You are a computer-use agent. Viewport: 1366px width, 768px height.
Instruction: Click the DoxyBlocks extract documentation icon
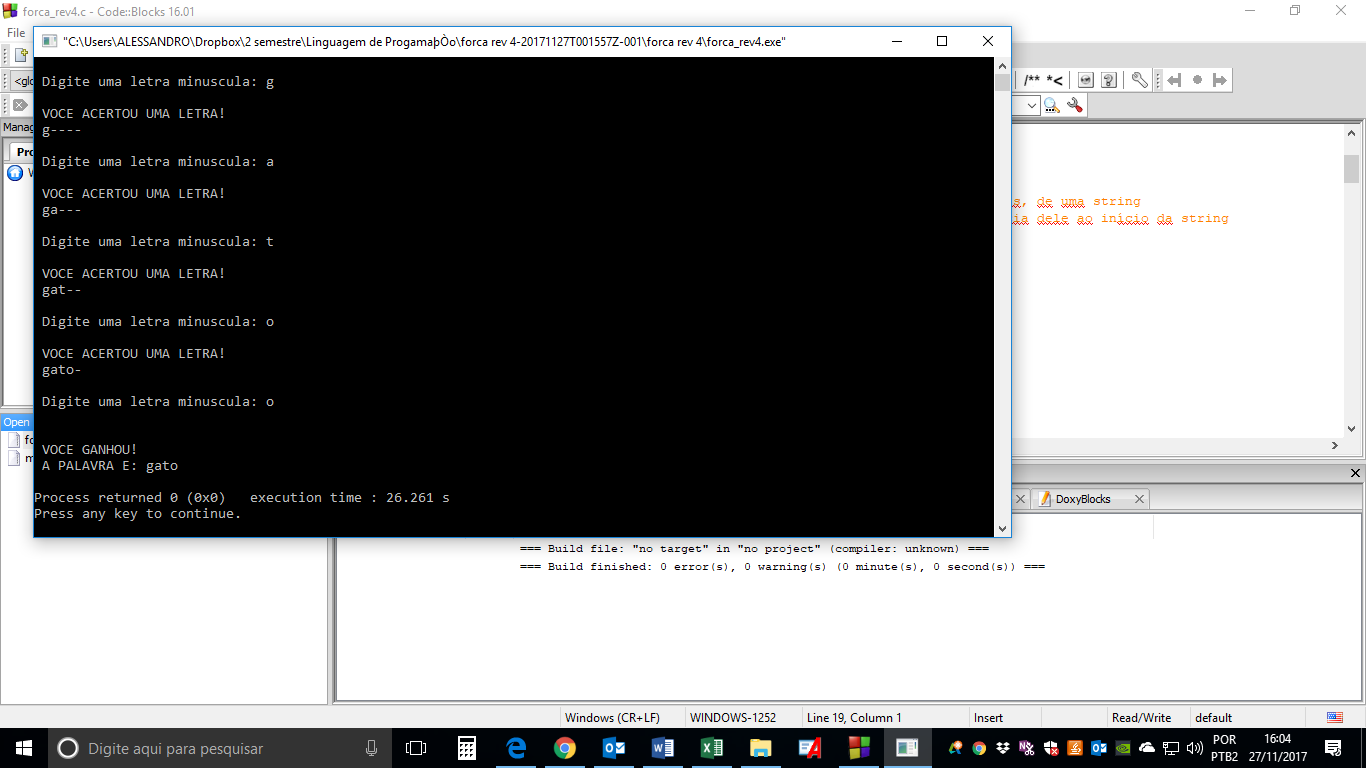click(1085, 80)
